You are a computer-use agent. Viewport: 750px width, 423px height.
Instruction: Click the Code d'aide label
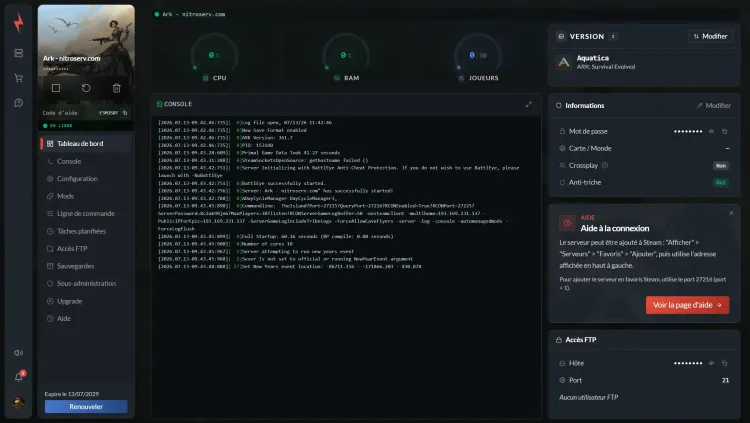click(60, 113)
